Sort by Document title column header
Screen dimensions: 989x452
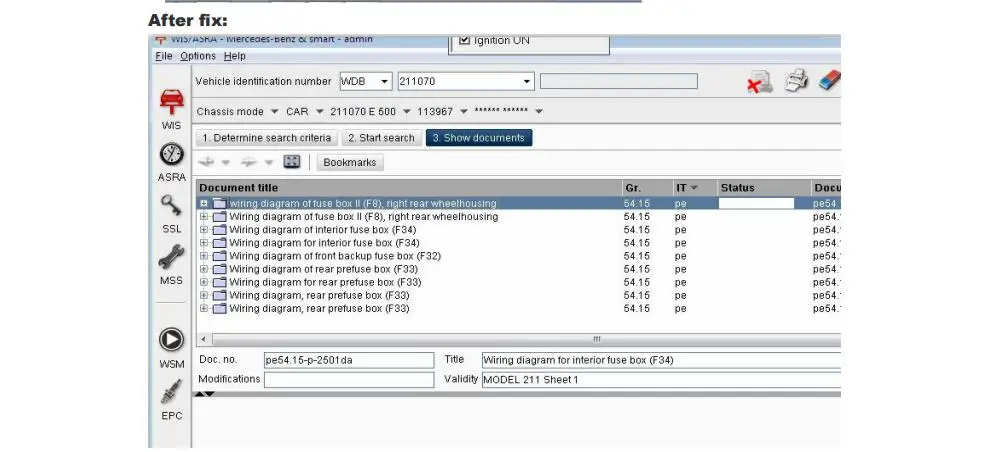pyautogui.click(x=409, y=188)
